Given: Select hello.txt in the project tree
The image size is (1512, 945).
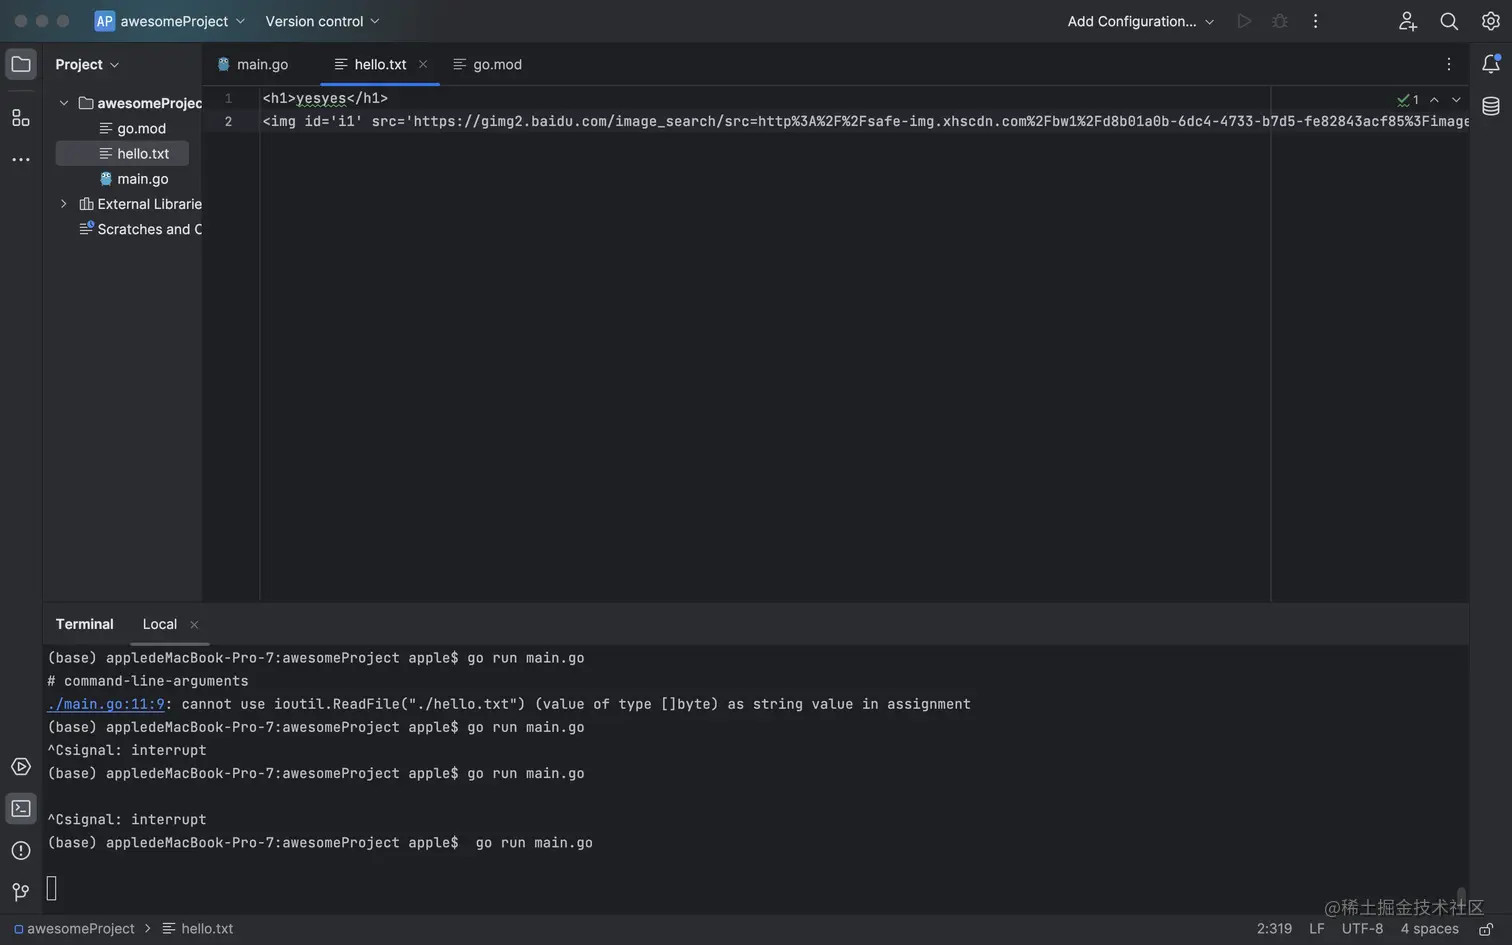Looking at the screenshot, I should point(122,154).
